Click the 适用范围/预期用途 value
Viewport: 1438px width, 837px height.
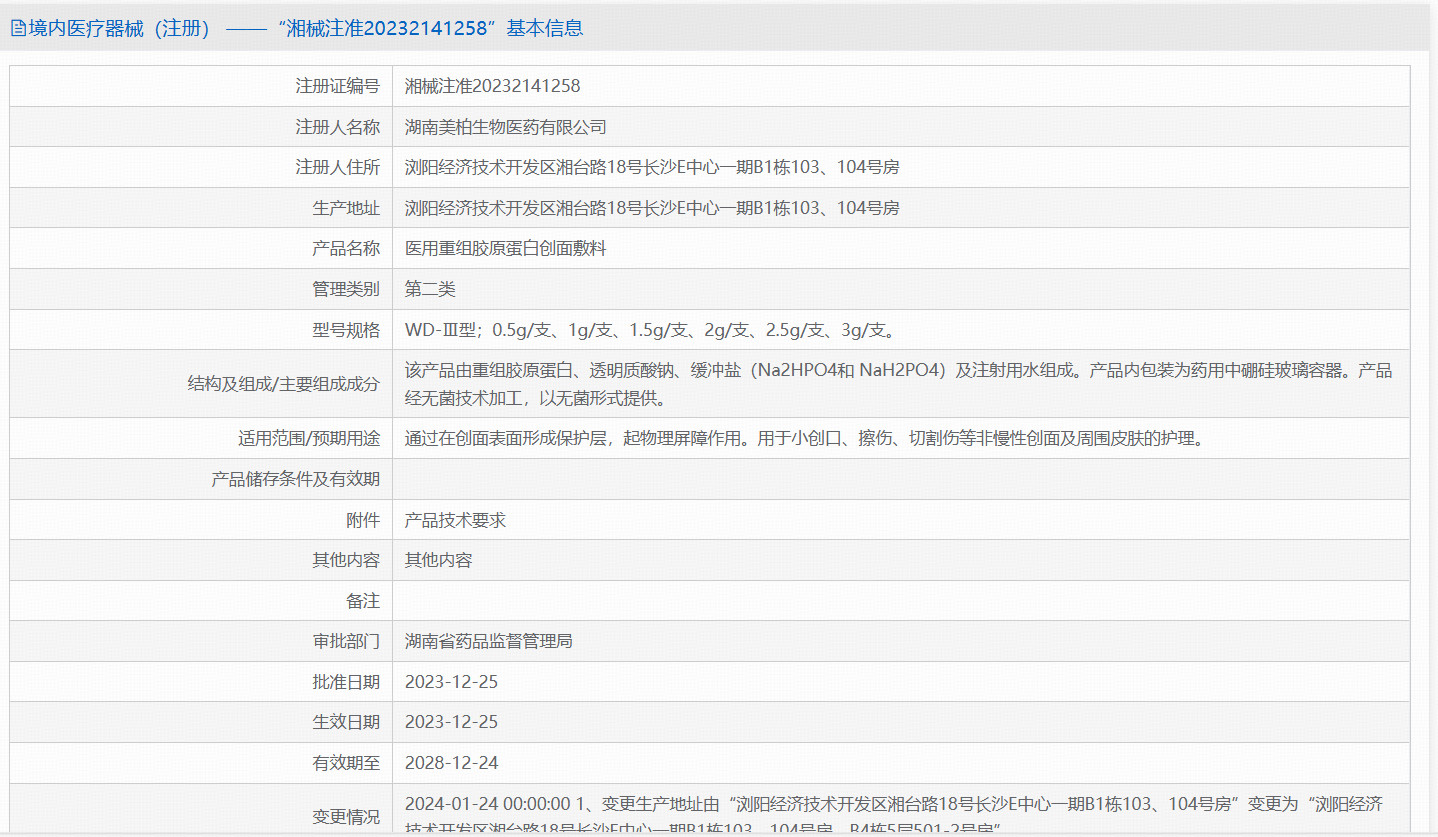pos(700,438)
